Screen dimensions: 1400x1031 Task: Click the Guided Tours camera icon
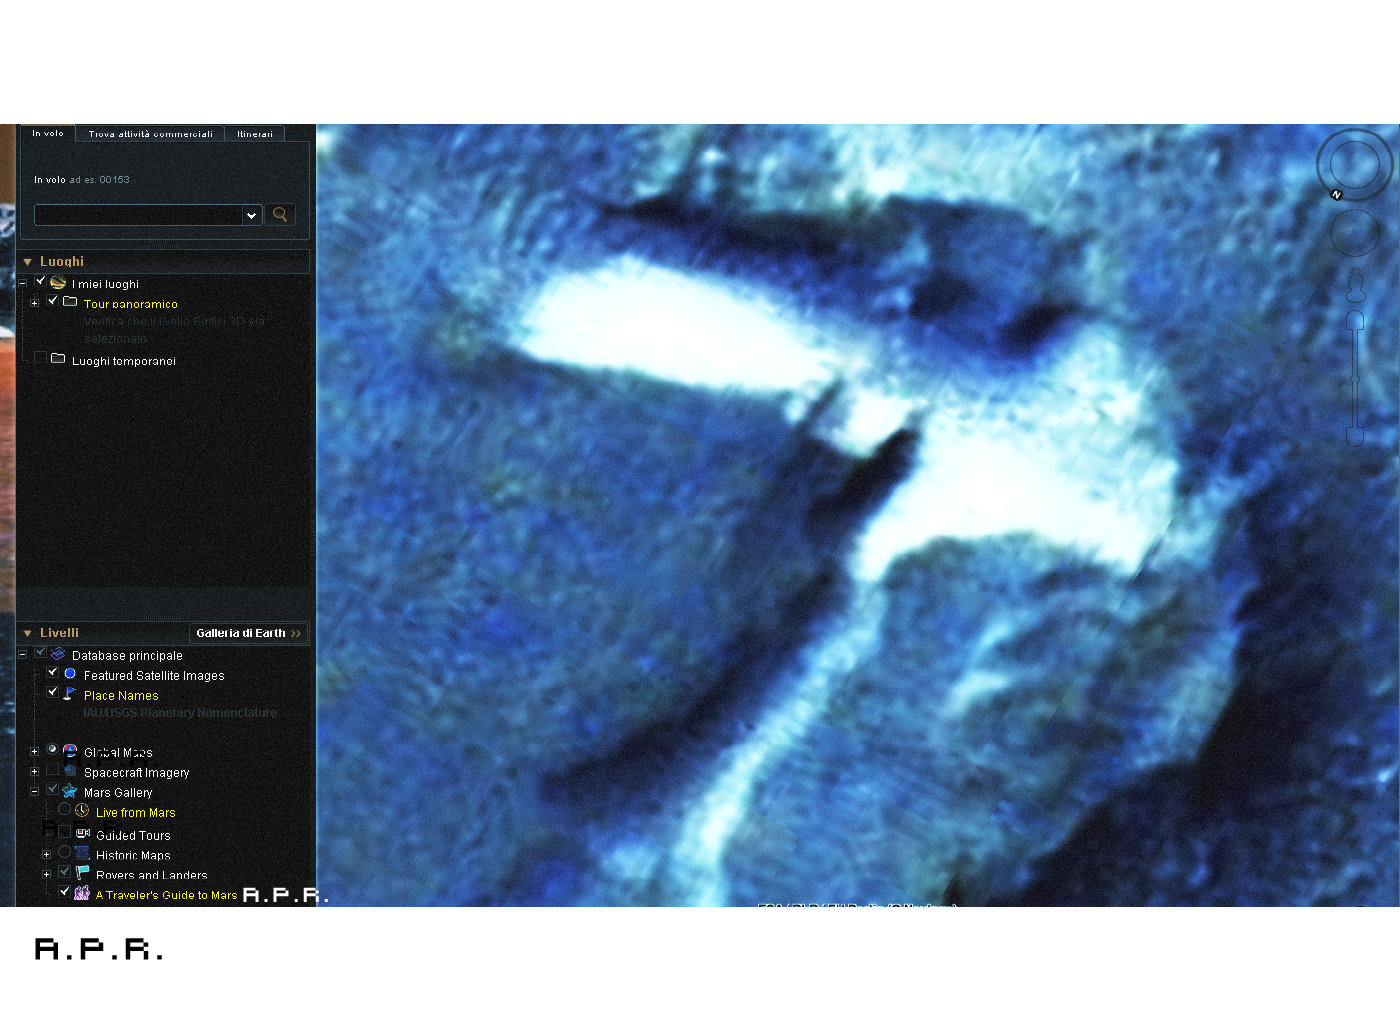[x=83, y=832]
